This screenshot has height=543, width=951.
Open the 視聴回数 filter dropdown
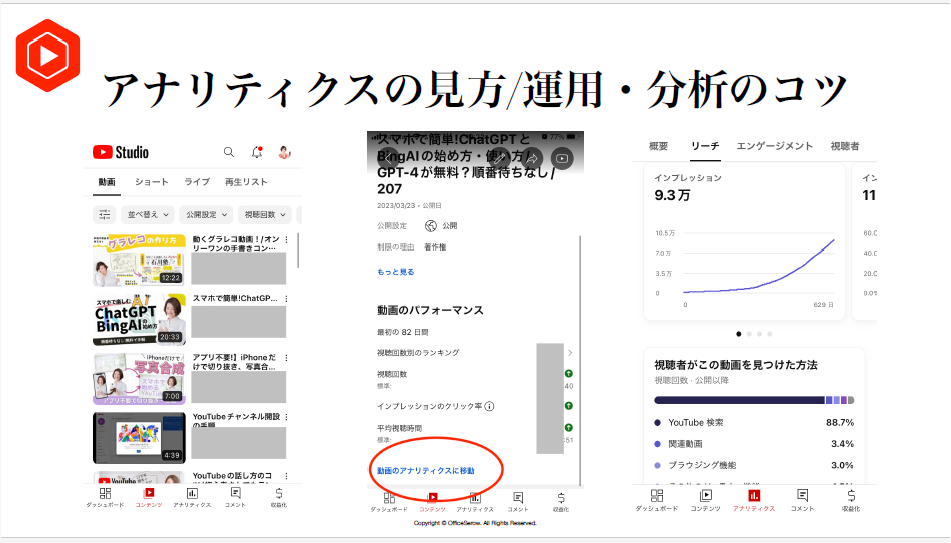tap(264, 214)
